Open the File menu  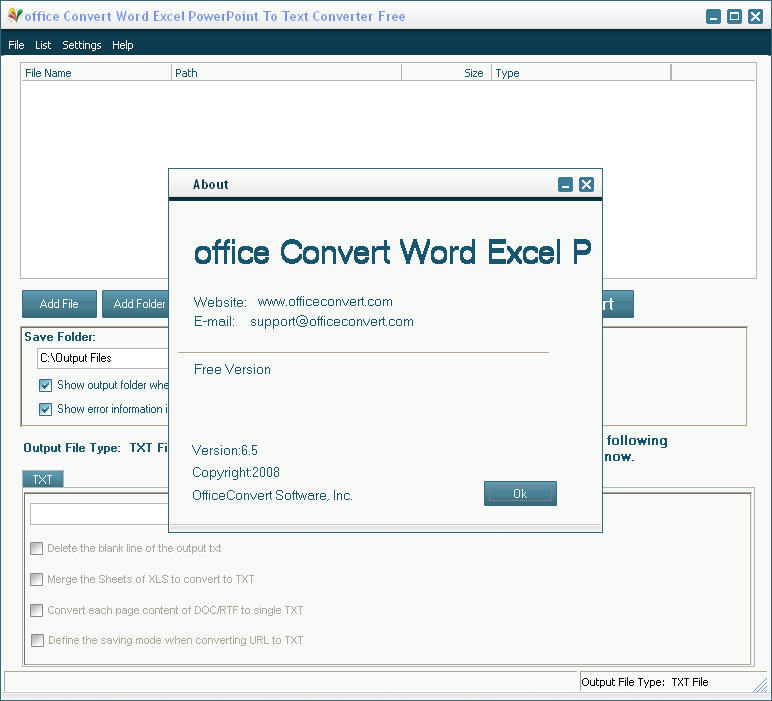point(16,45)
